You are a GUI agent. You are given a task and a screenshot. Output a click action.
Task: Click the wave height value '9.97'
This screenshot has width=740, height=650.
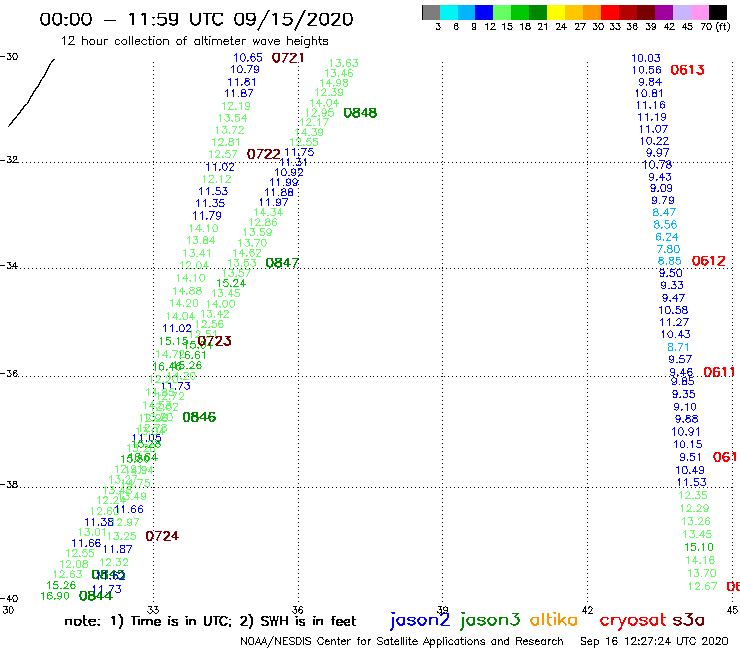(658, 153)
